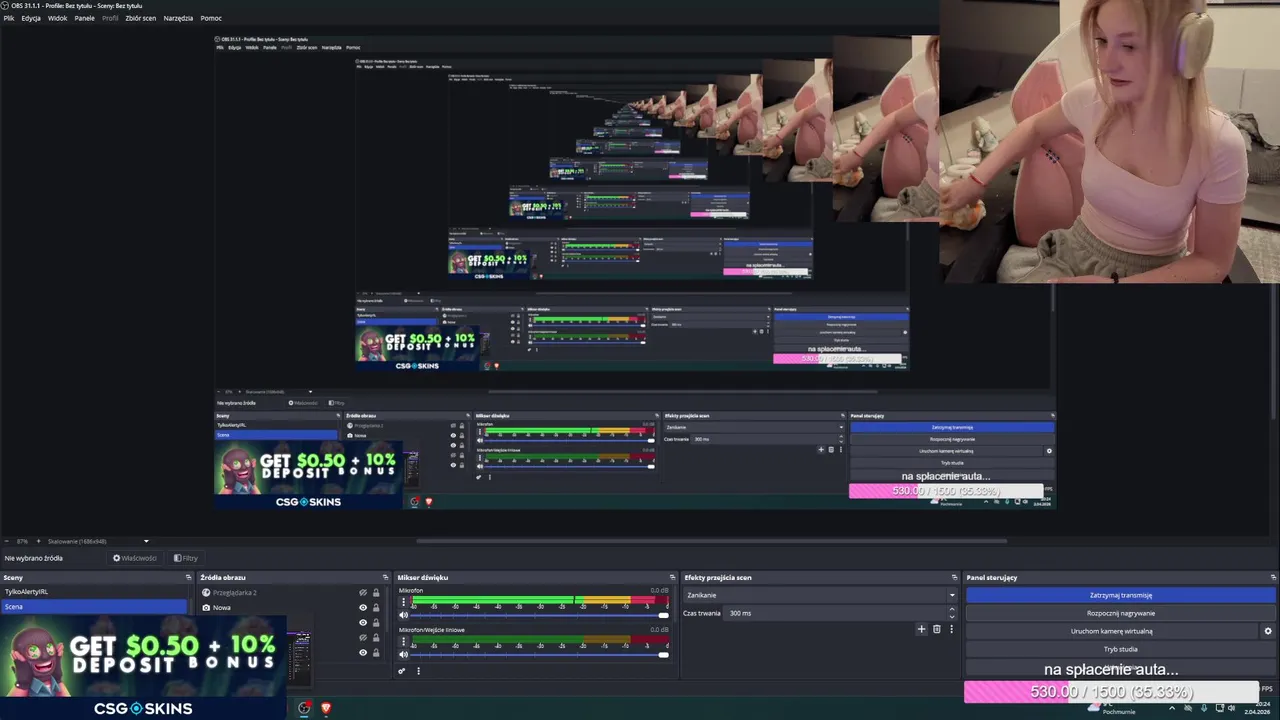This screenshot has width=1280, height=720.
Task: Open the Skalowanie preview scaling dropdown
Action: click(x=98, y=541)
